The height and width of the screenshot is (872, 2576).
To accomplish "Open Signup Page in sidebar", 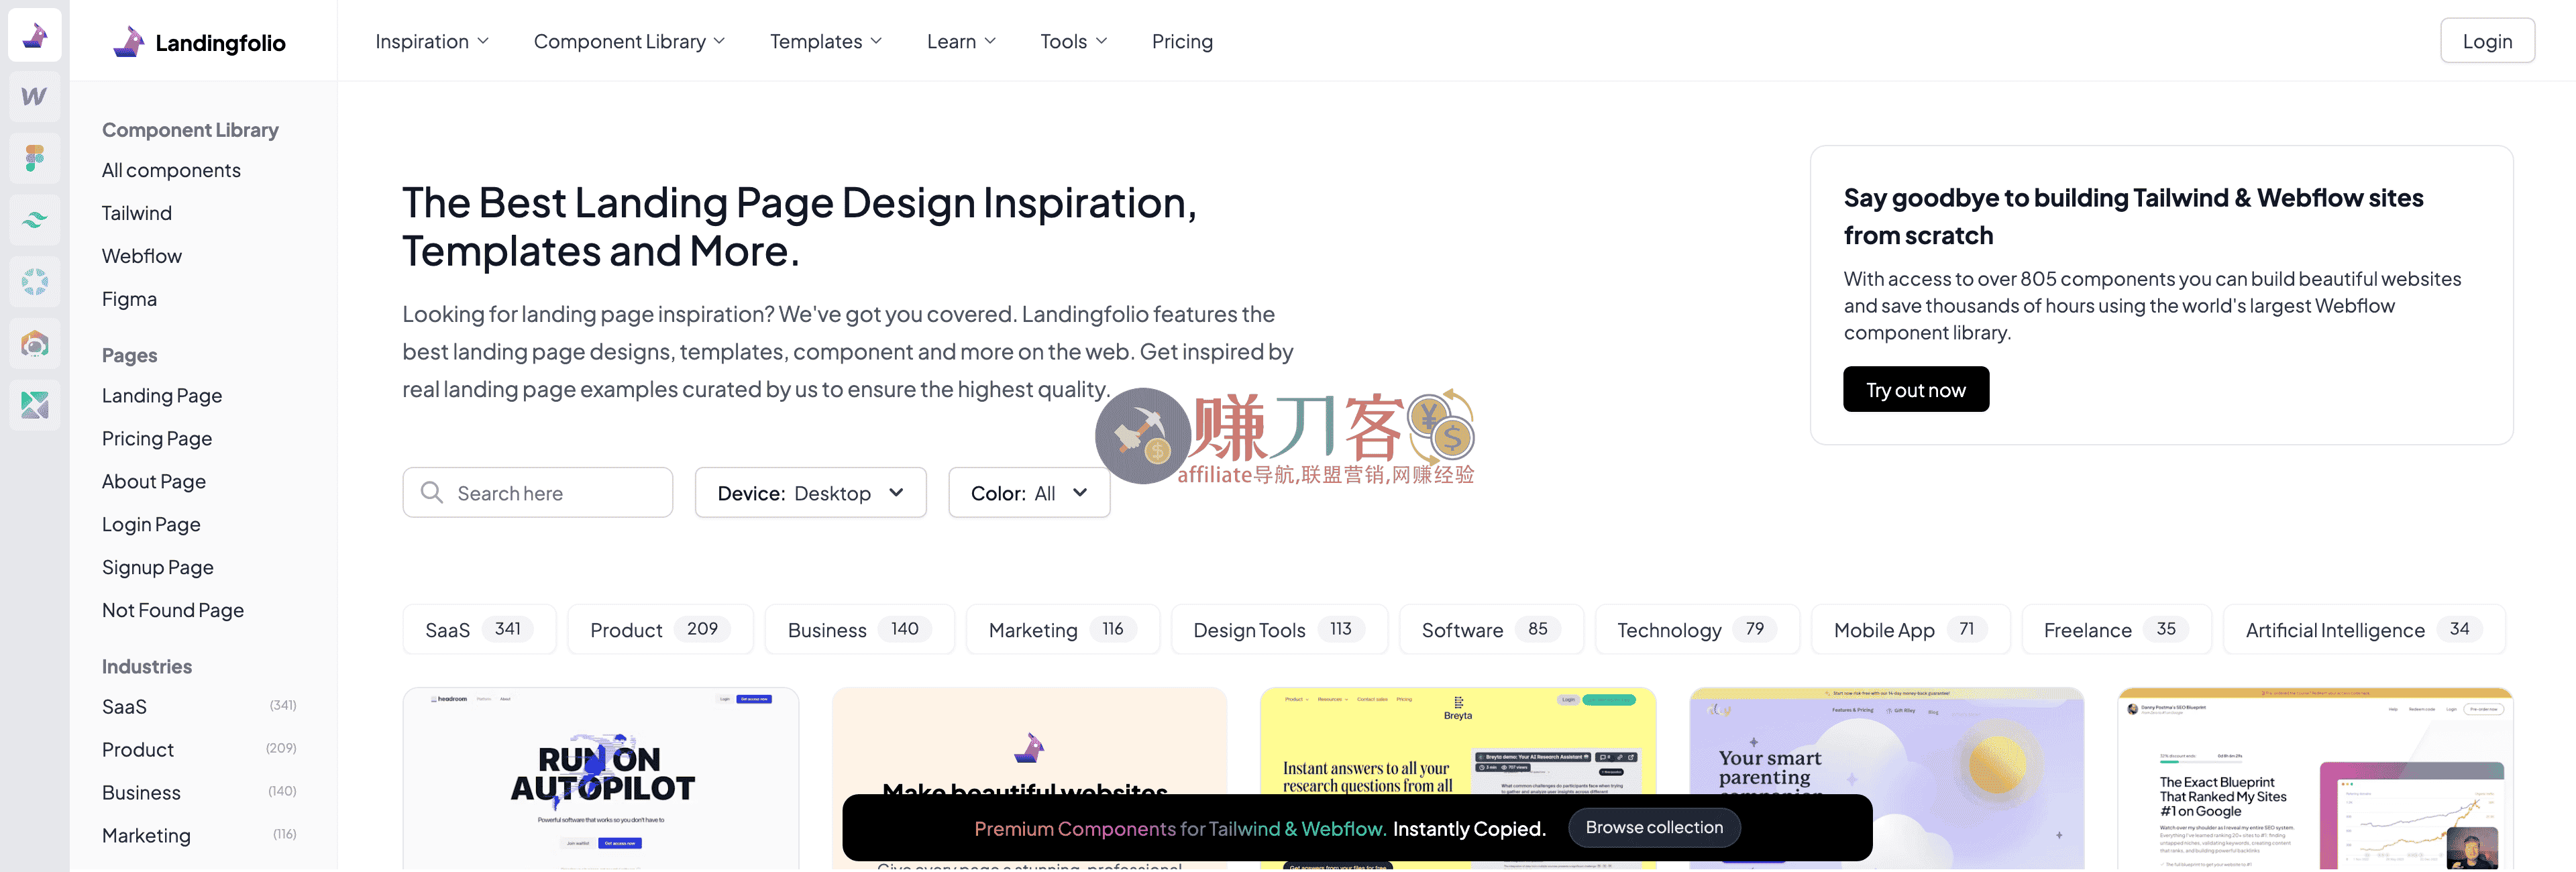I will (x=158, y=568).
